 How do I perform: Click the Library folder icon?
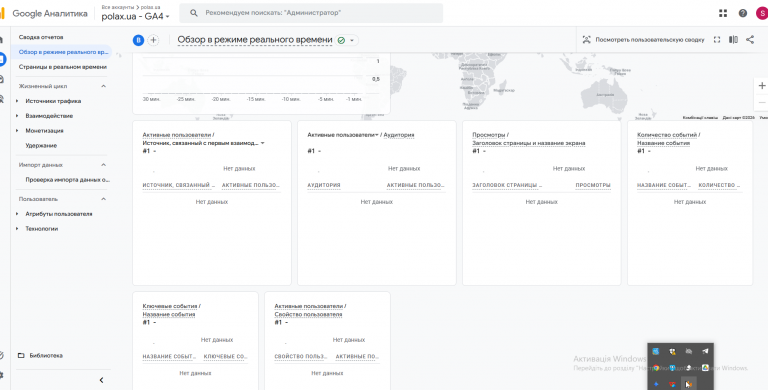[x=21, y=356]
